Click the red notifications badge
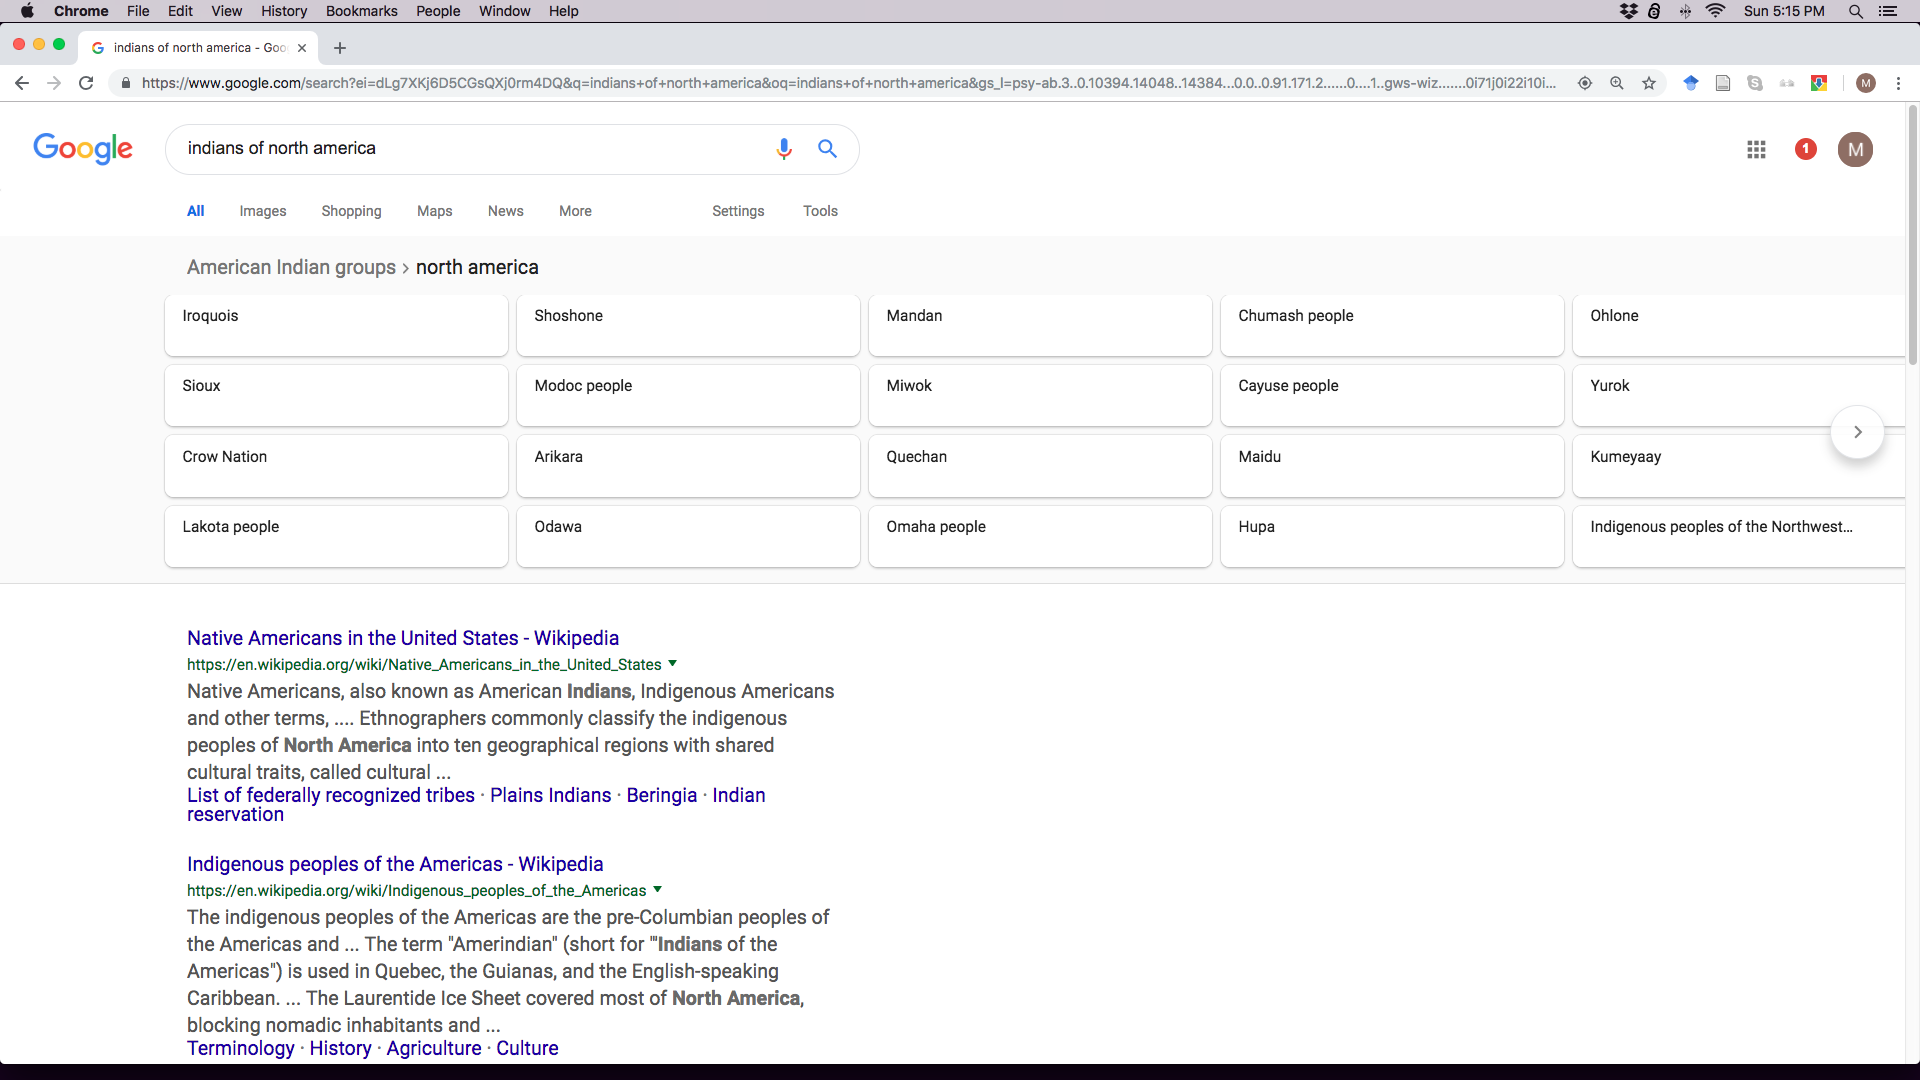The height and width of the screenshot is (1080, 1920). point(1805,149)
